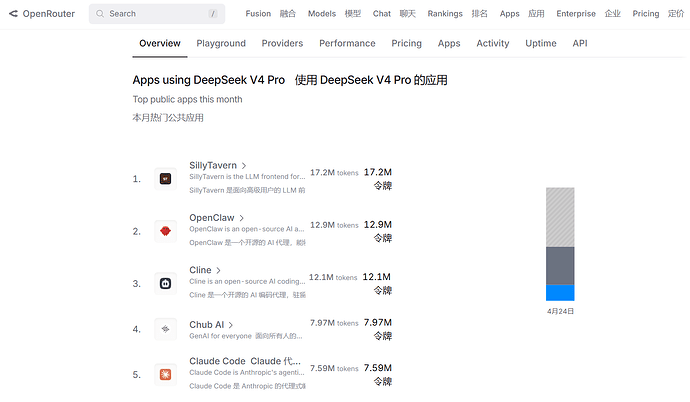Click the OpenRouter brand name link

(x=48, y=14)
